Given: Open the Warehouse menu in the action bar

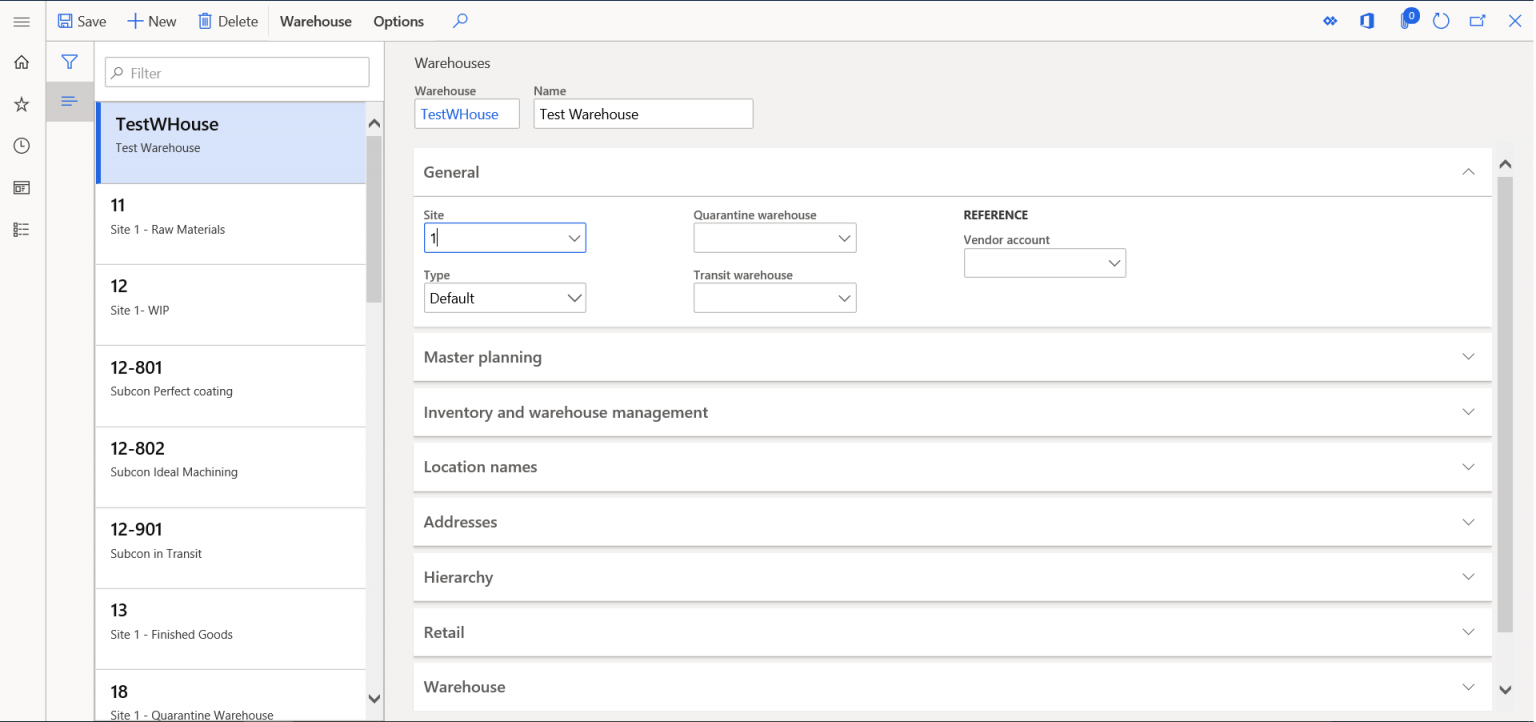Looking at the screenshot, I should [315, 20].
